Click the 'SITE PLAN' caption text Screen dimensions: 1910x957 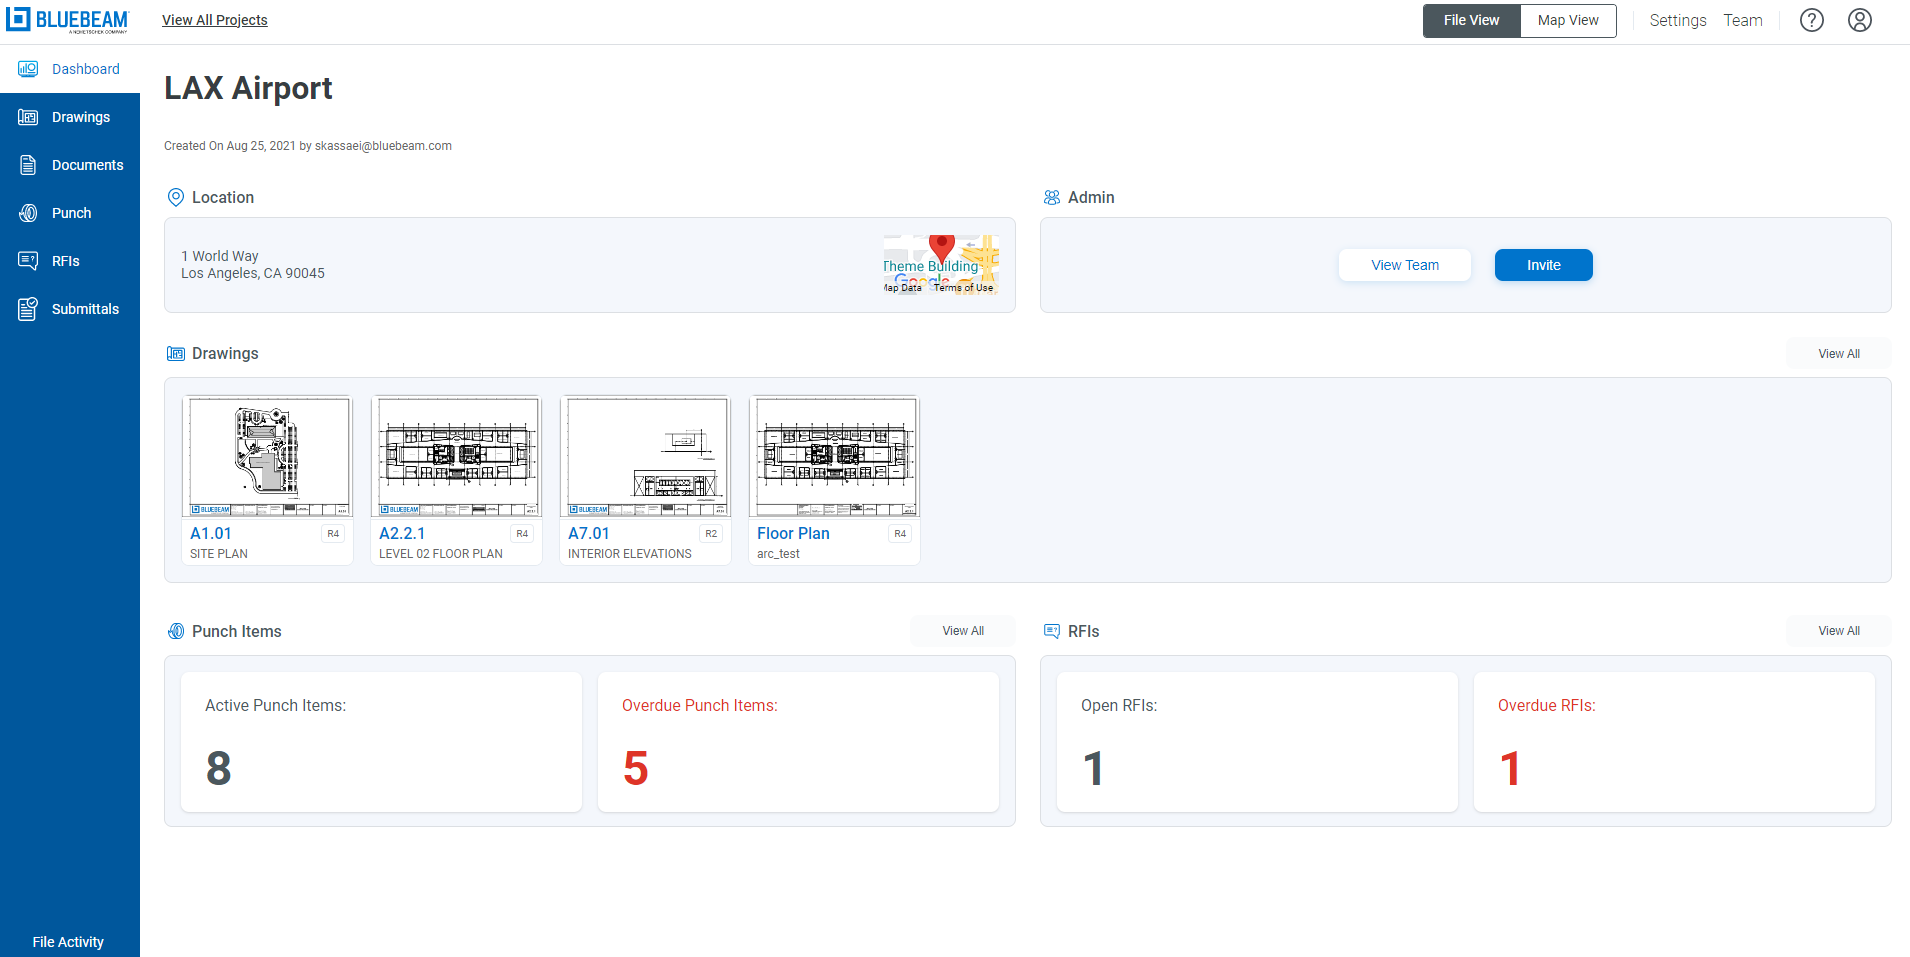(x=219, y=554)
